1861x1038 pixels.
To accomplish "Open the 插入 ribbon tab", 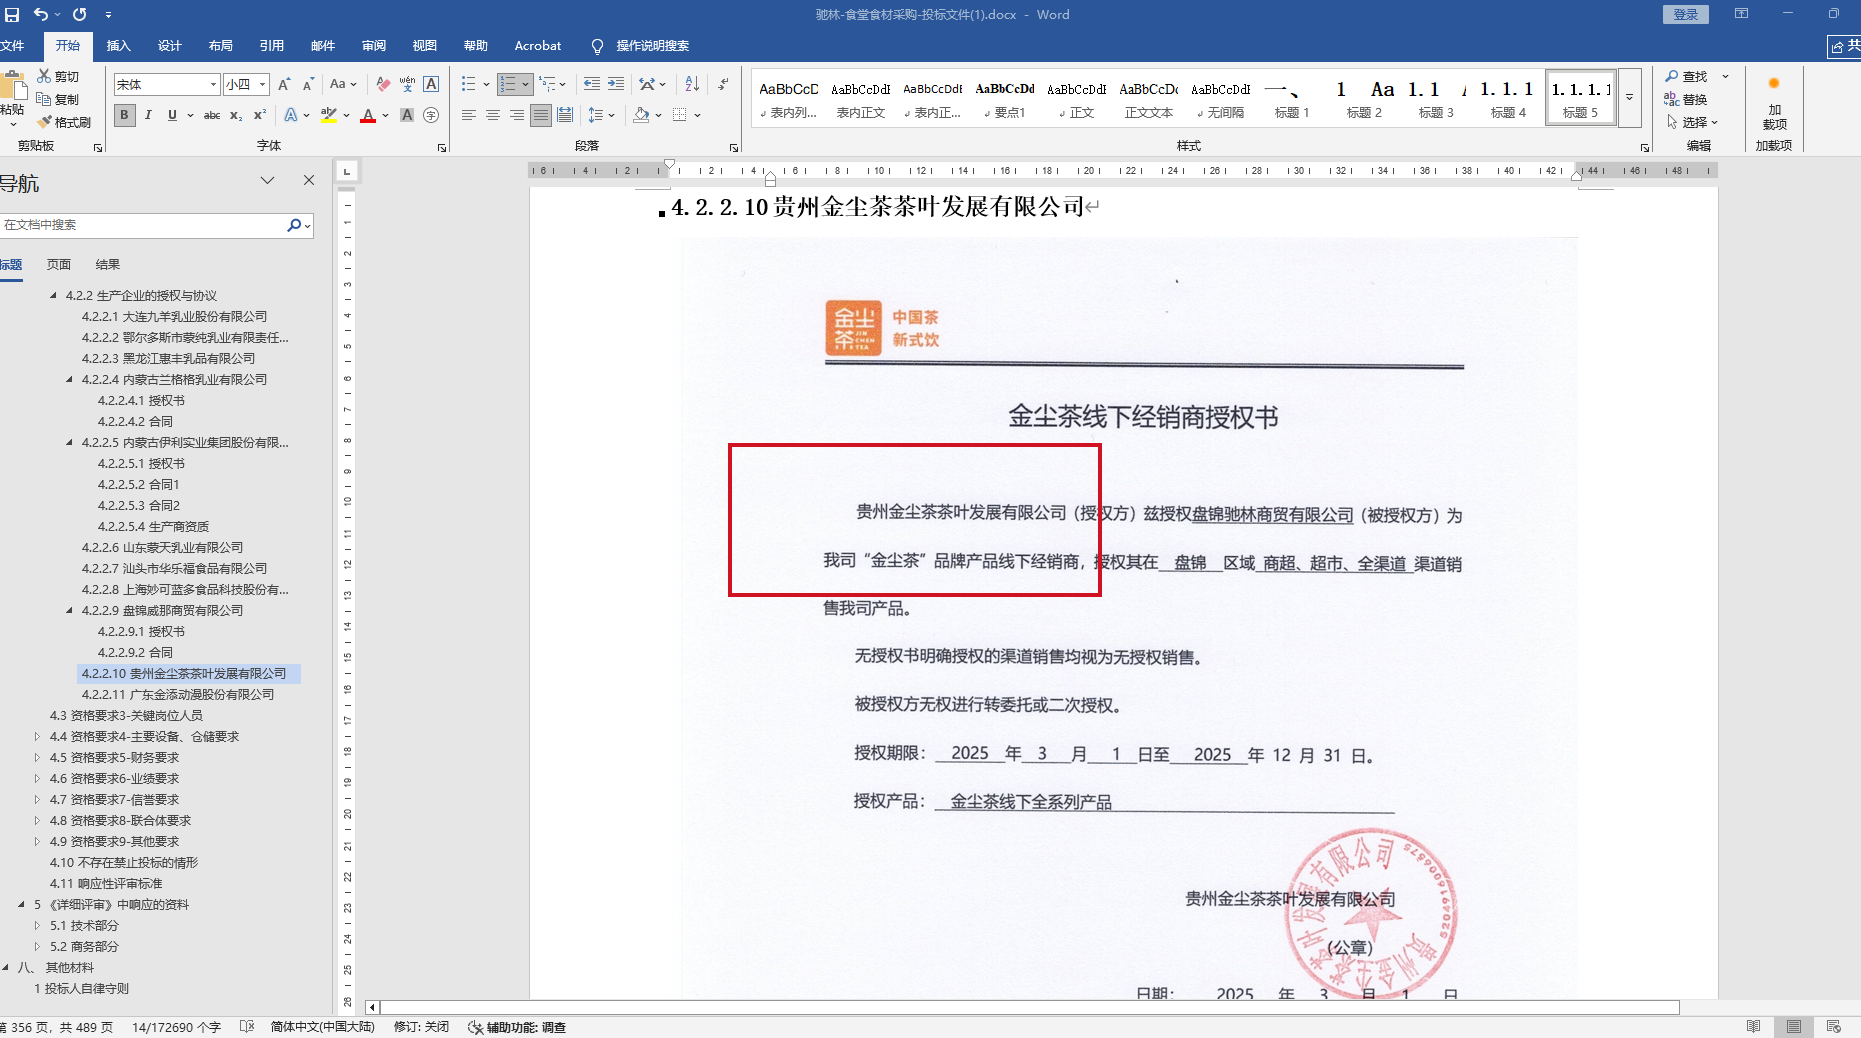I will pyautogui.click(x=119, y=46).
